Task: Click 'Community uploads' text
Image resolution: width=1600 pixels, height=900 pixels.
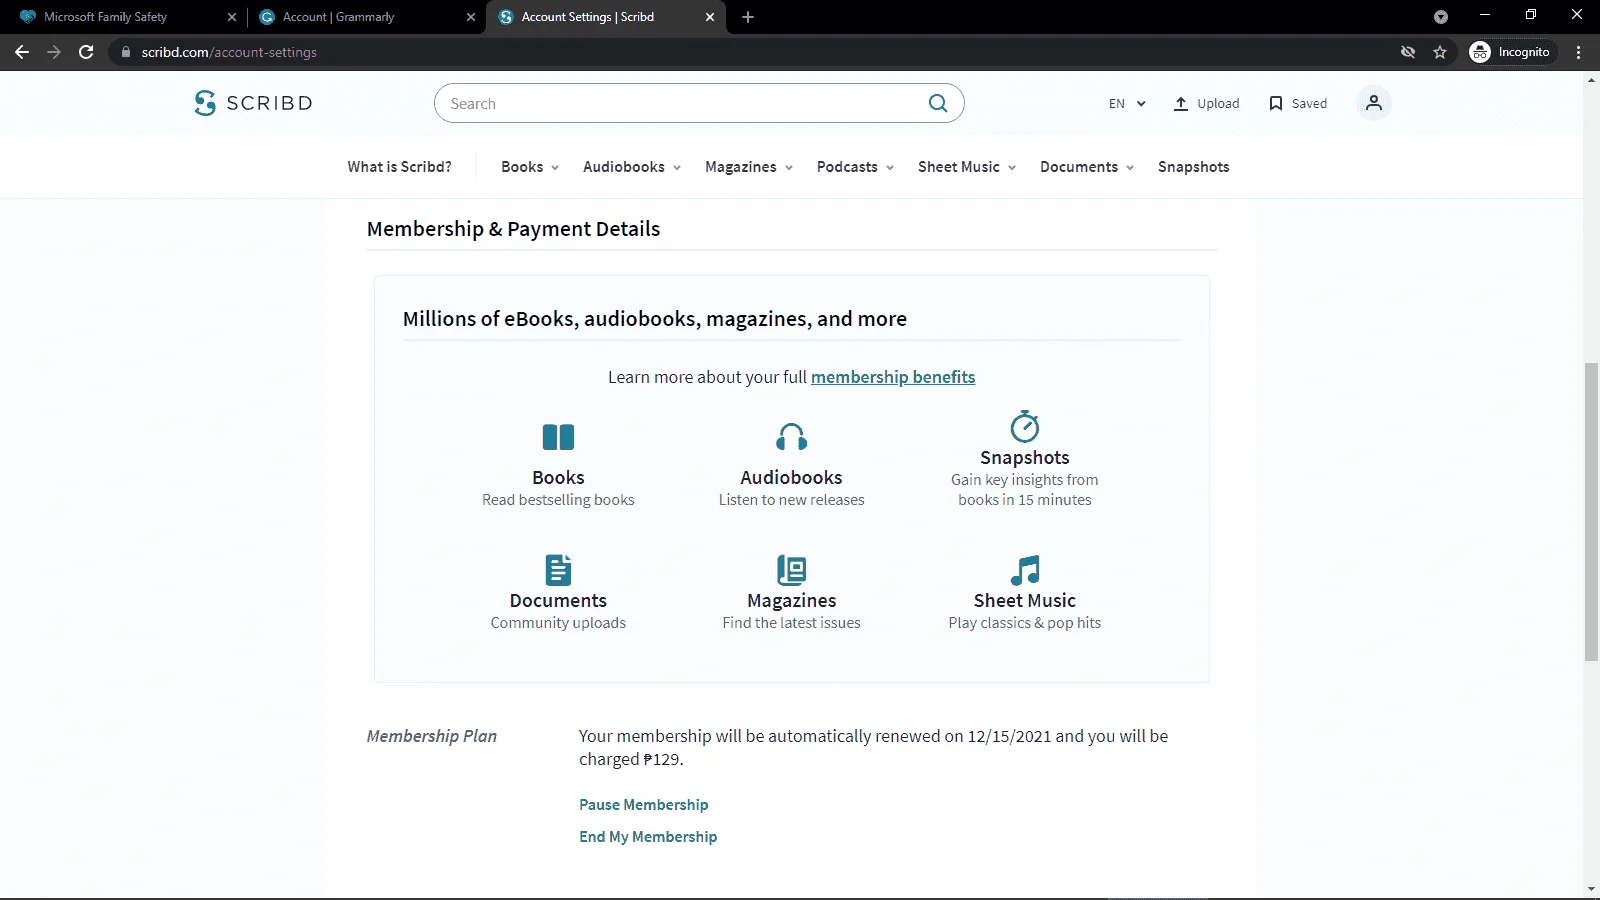Action: tap(558, 623)
